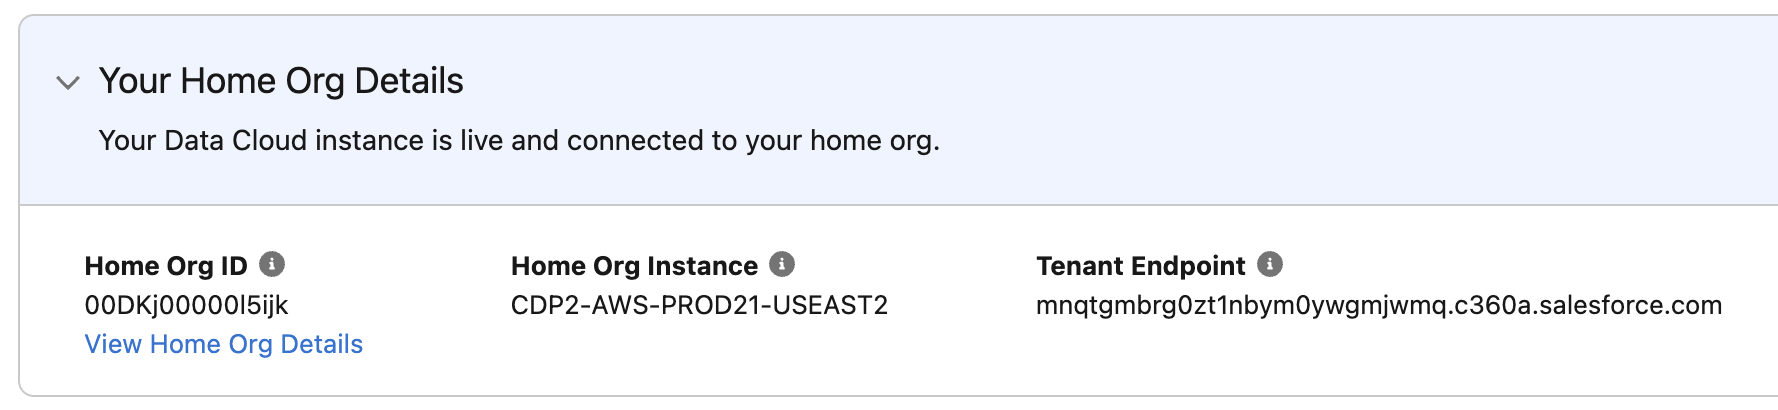
Task: Click the Tenant Endpoint field label
Action: 1140,266
